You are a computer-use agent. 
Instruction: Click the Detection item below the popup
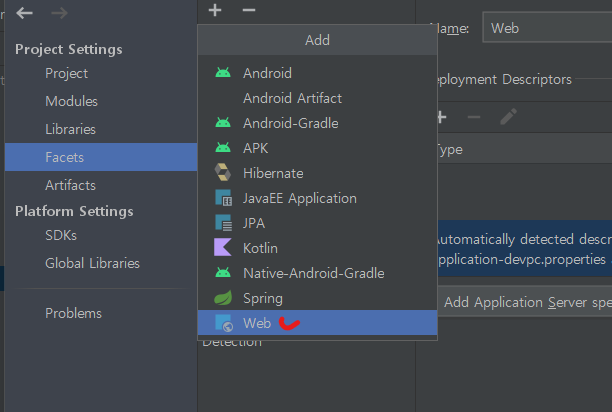[x=232, y=343]
